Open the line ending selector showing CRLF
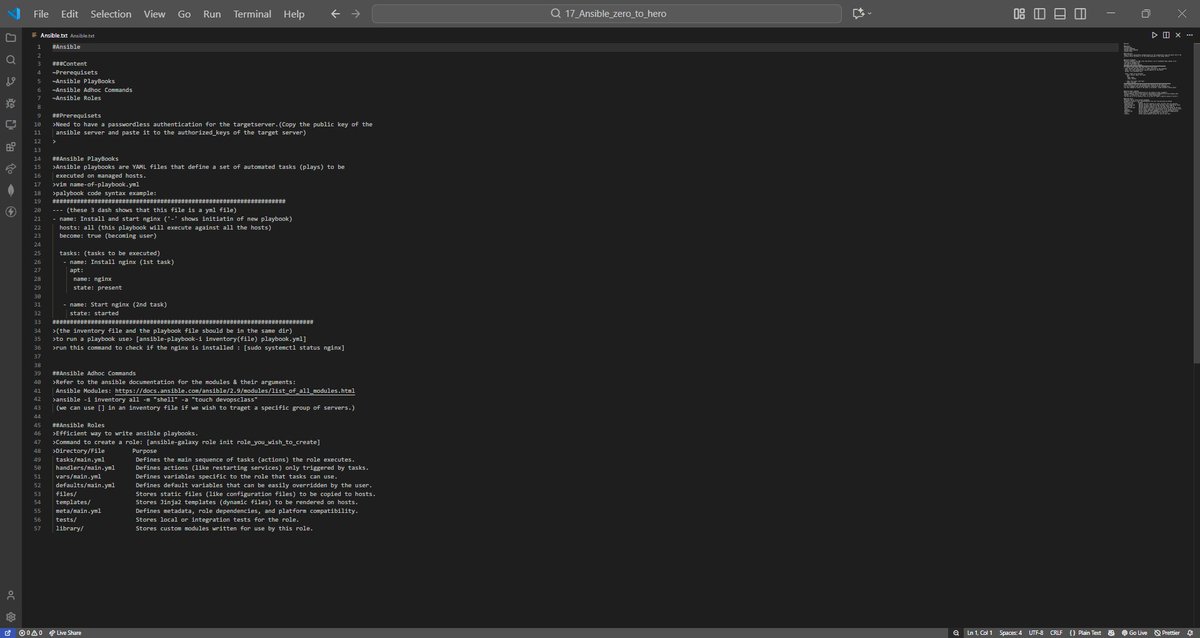The width and height of the screenshot is (1200, 638). (1056, 632)
